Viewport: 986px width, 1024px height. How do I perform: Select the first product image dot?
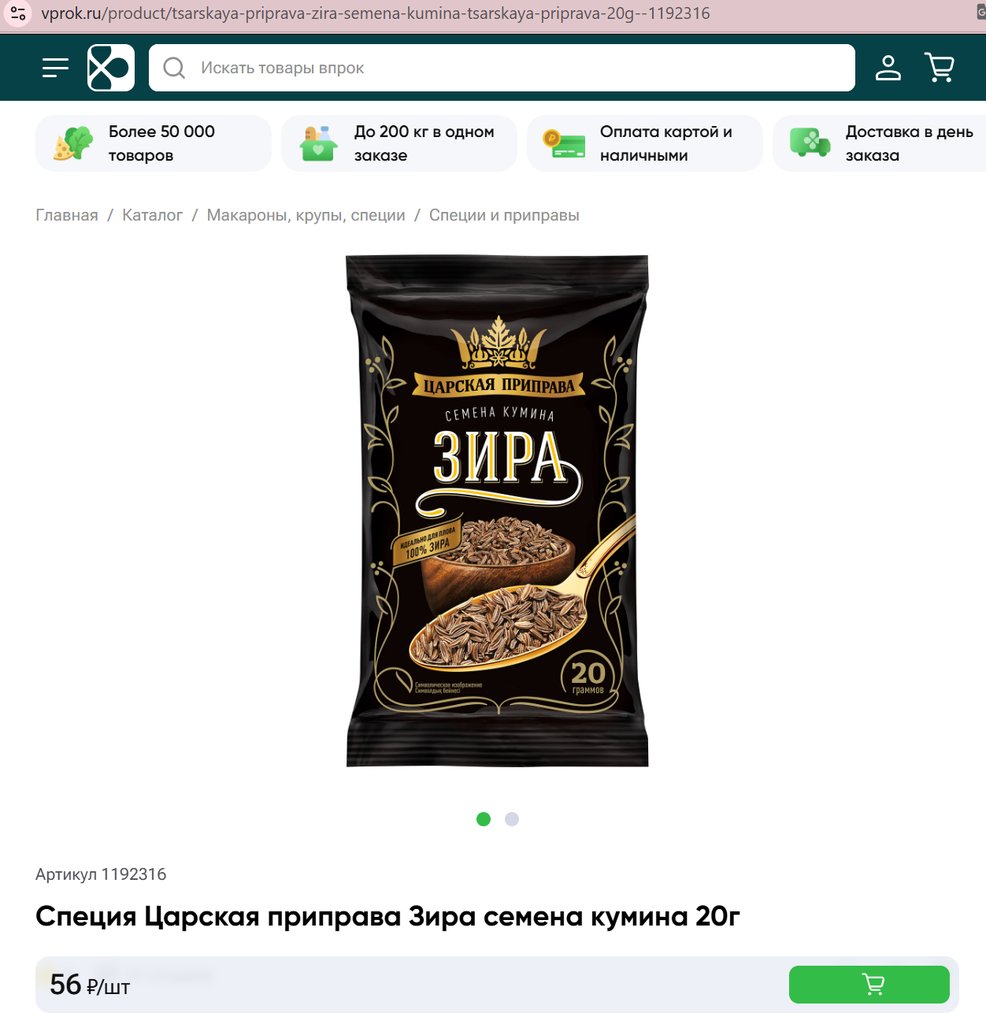(483, 819)
